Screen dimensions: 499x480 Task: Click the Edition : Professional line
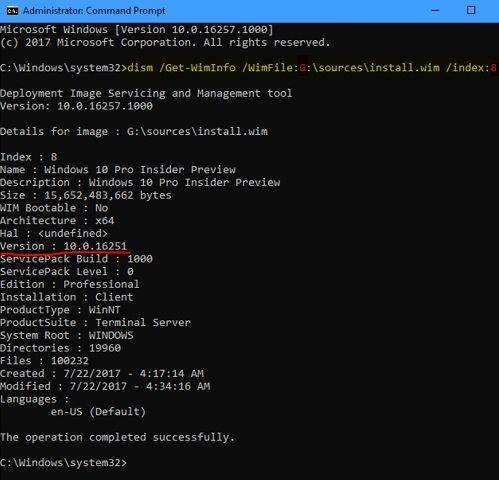pyautogui.click(x=70, y=284)
